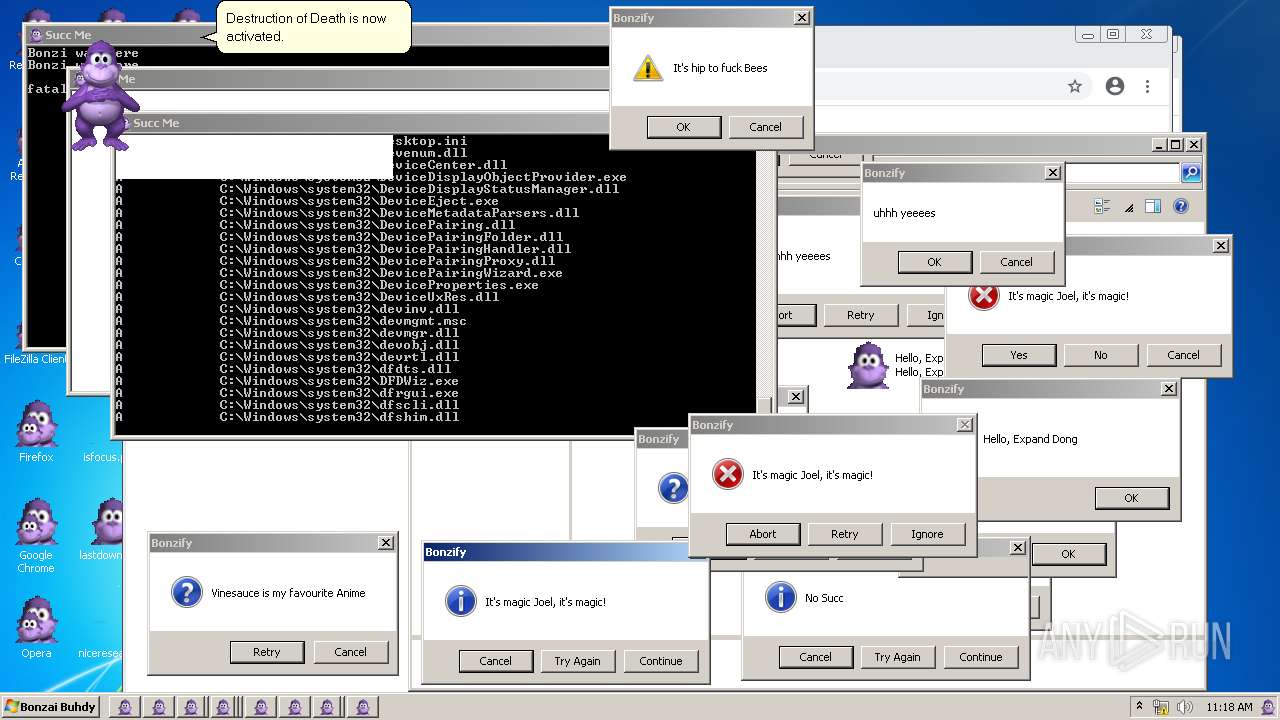Click the info icon in No Succ dialog
The image size is (1280, 720).
click(x=781, y=598)
